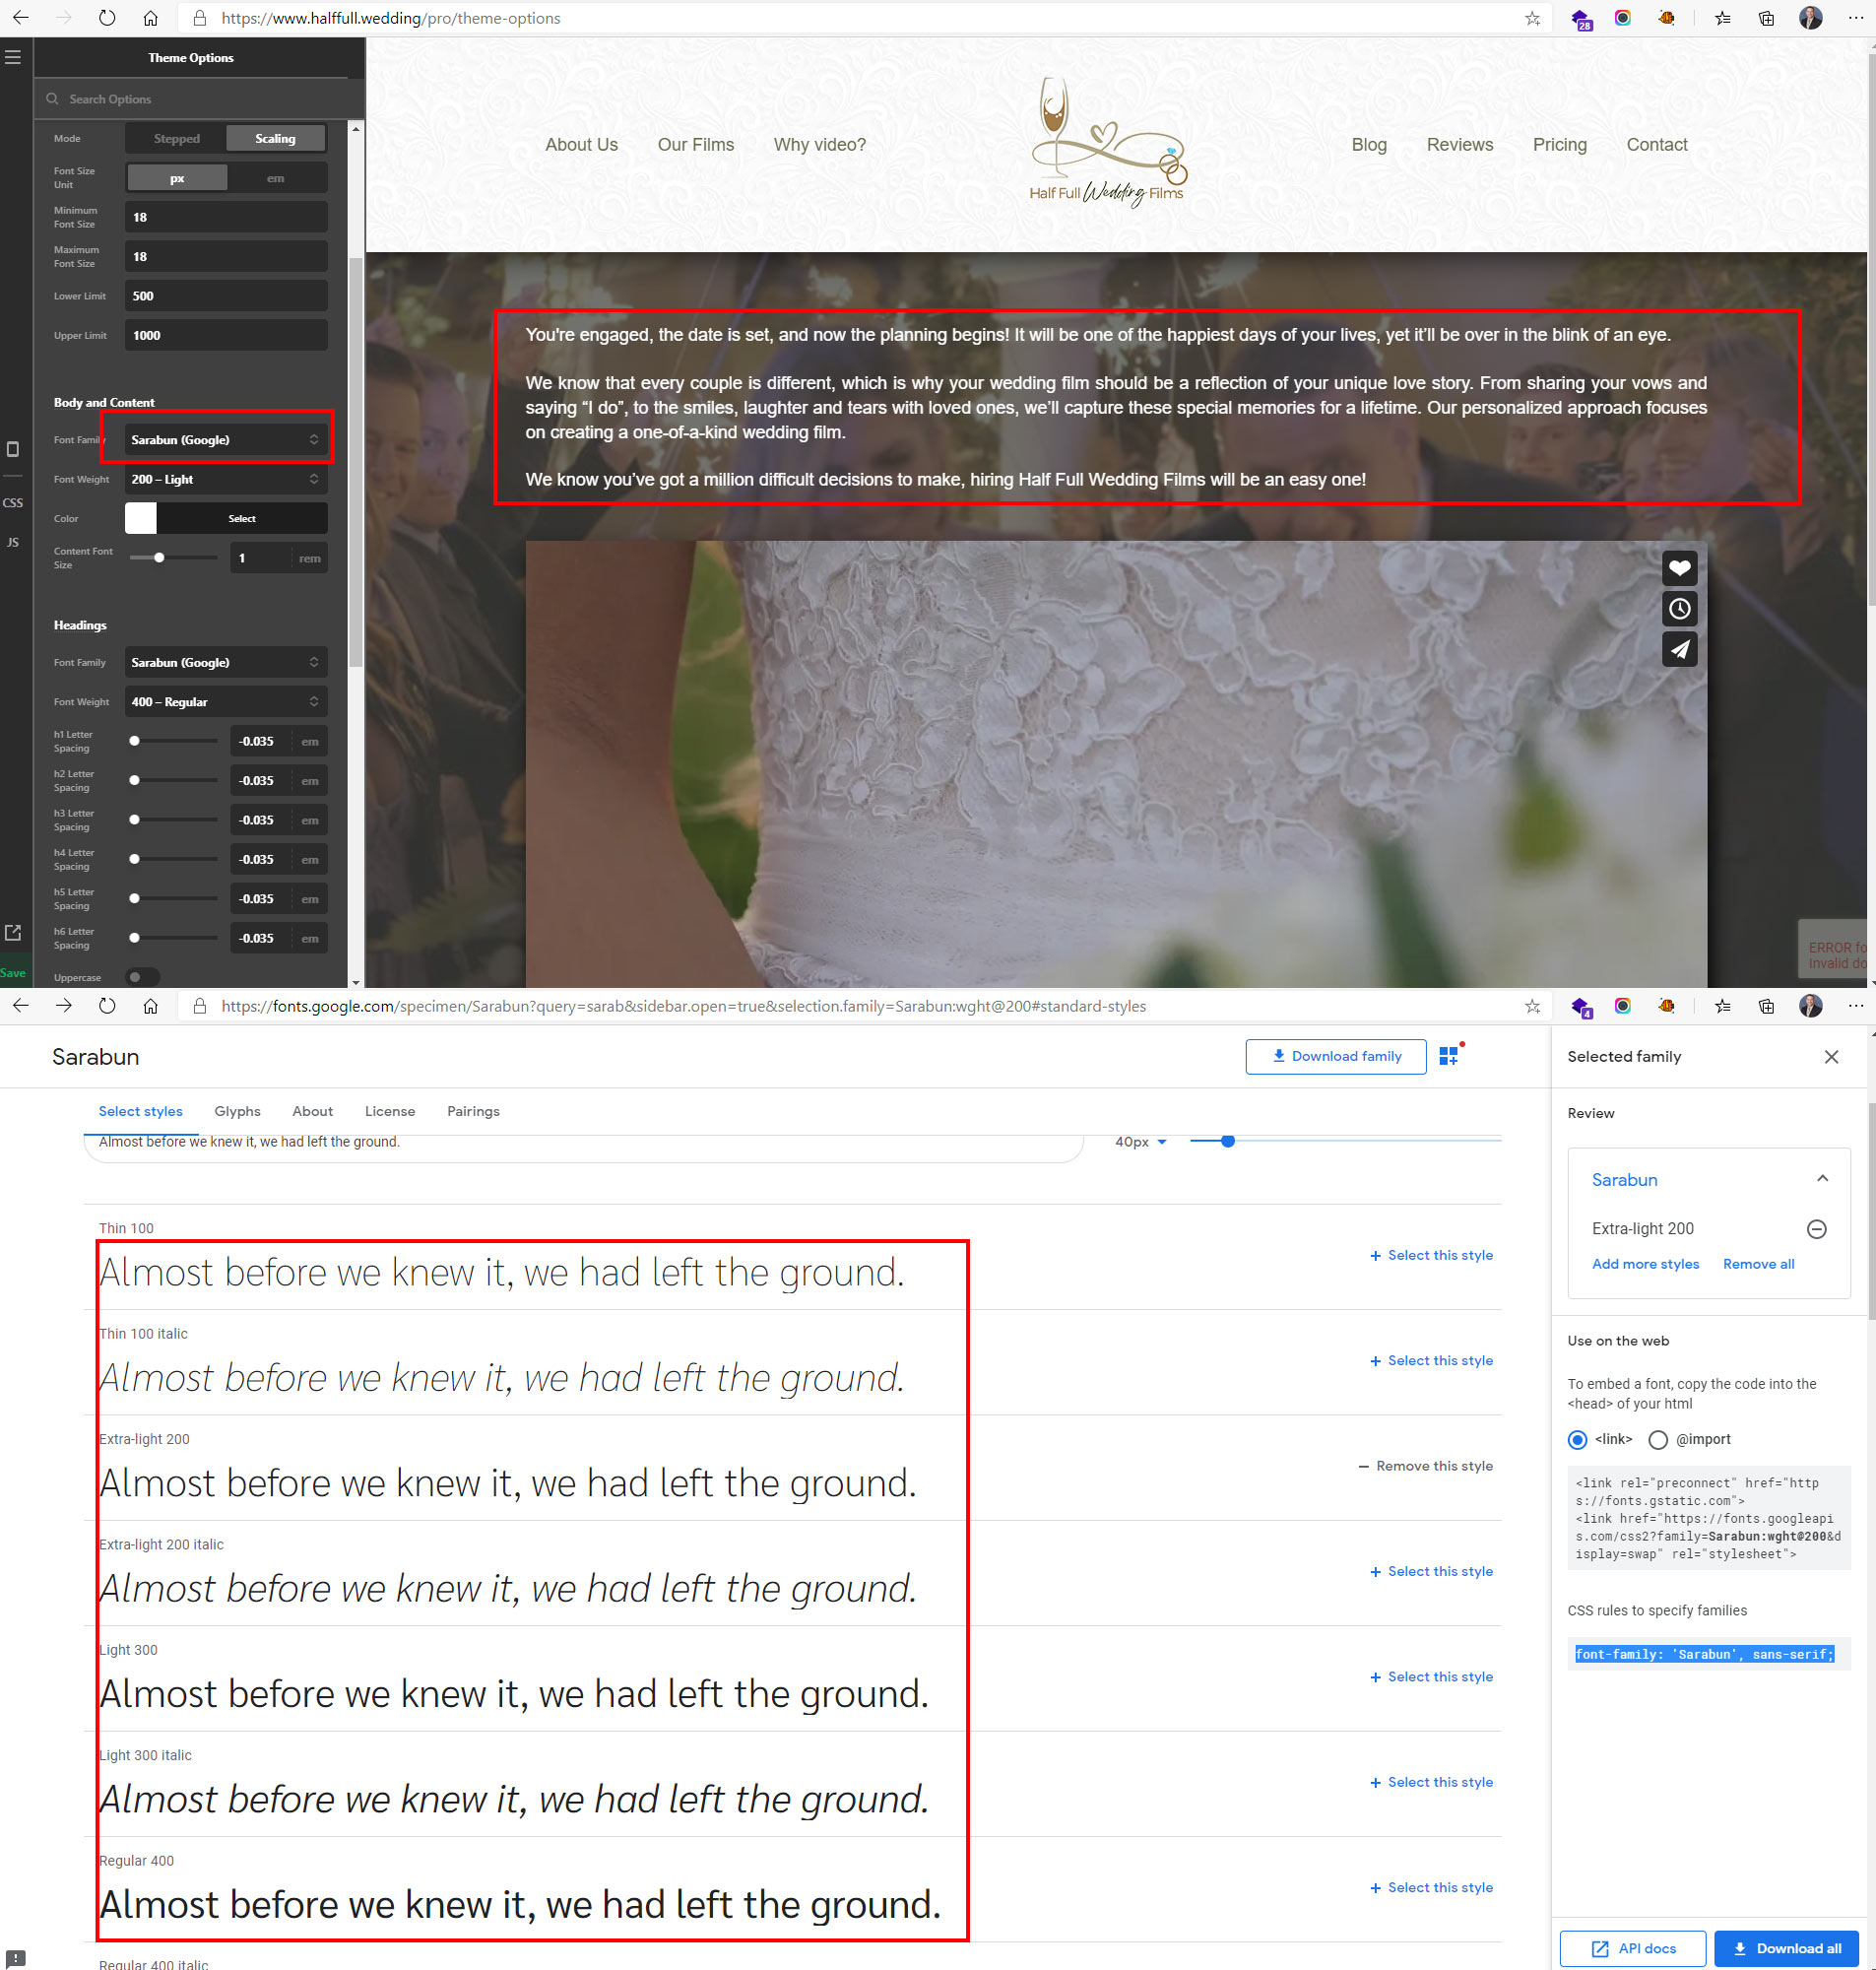Click the white body Color swatch

tap(140, 518)
